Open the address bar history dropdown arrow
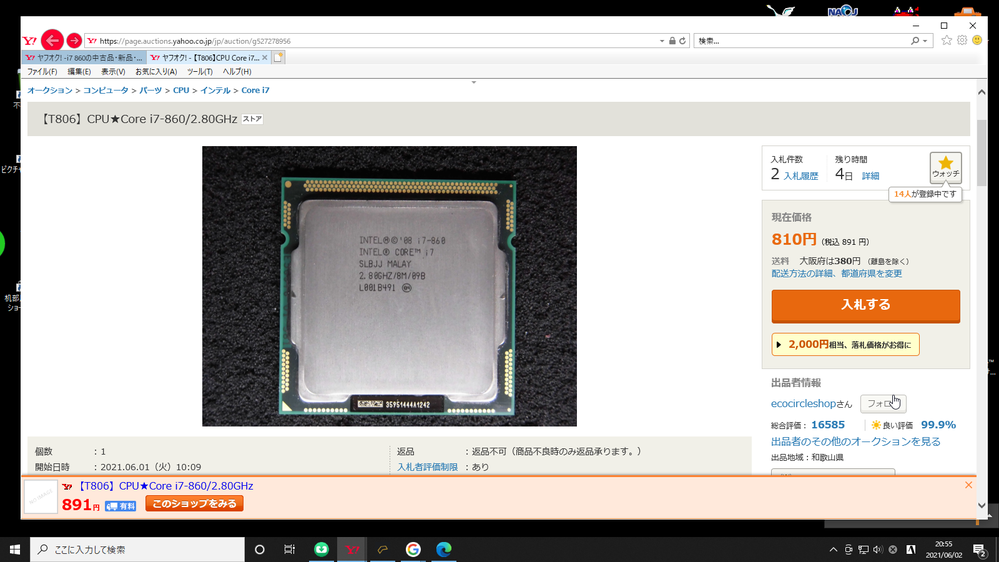This screenshot has height=562, width=999. click(661, 41)
